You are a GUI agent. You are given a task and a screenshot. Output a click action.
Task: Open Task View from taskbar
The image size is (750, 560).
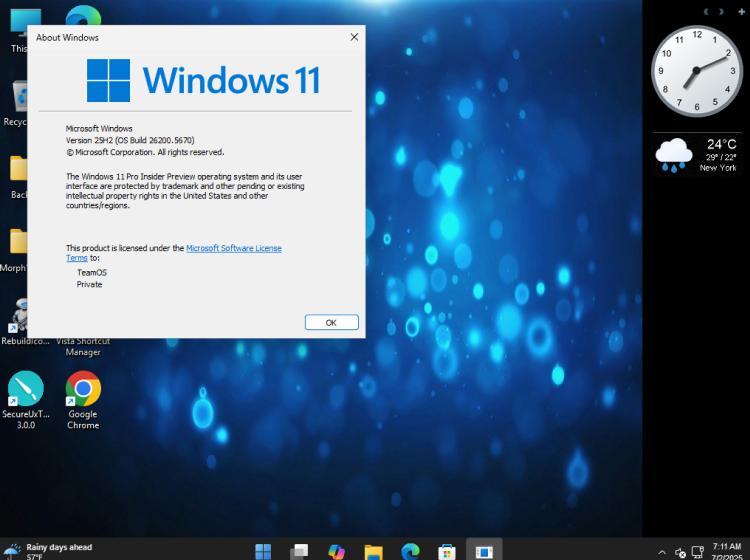coord(299,551)
